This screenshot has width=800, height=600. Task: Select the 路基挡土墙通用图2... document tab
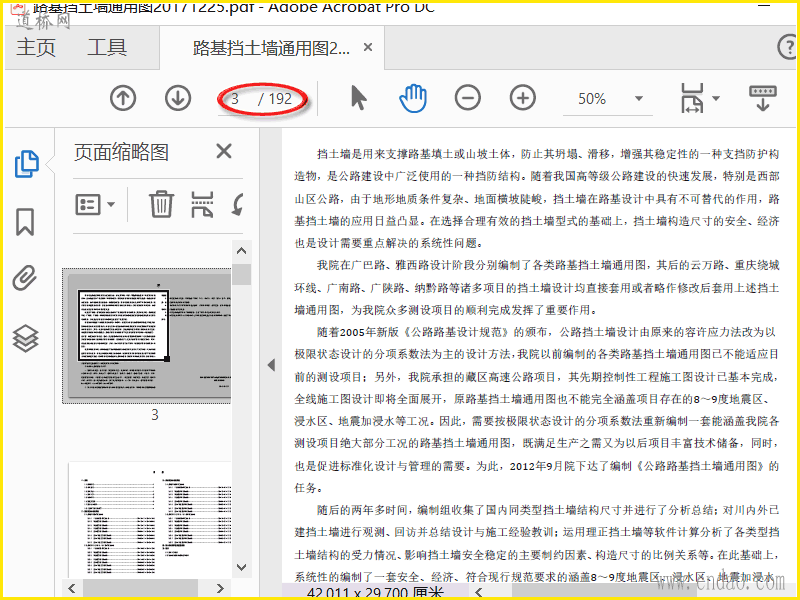click(x=271, y=48)
